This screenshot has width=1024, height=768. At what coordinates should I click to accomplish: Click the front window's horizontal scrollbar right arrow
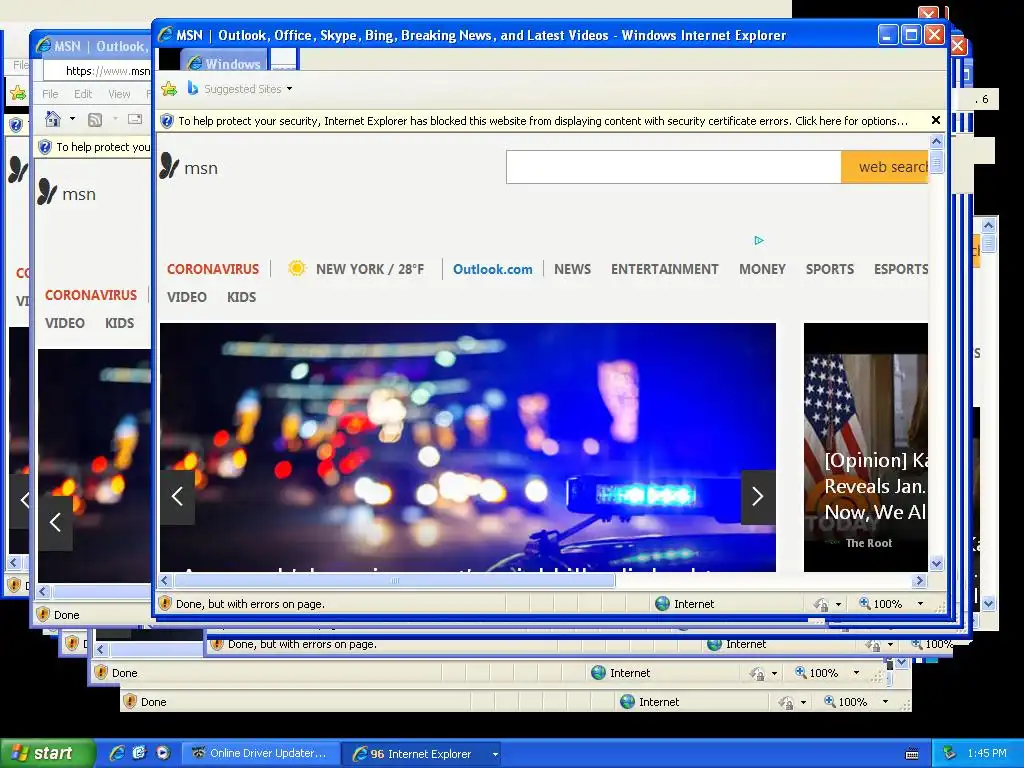point(920,580)
